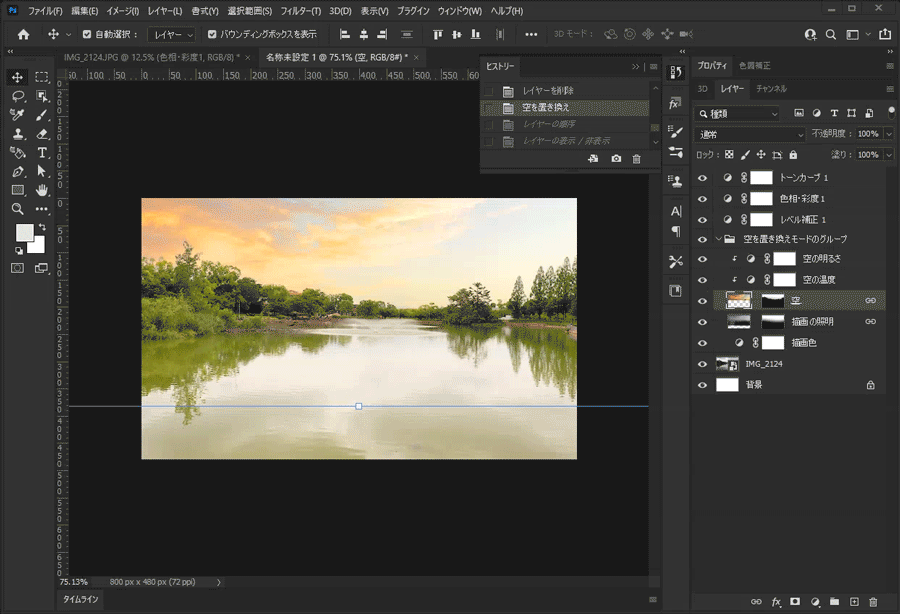Open the Edit Toolbar three-dots menu
900x614 pixels.
41,209
